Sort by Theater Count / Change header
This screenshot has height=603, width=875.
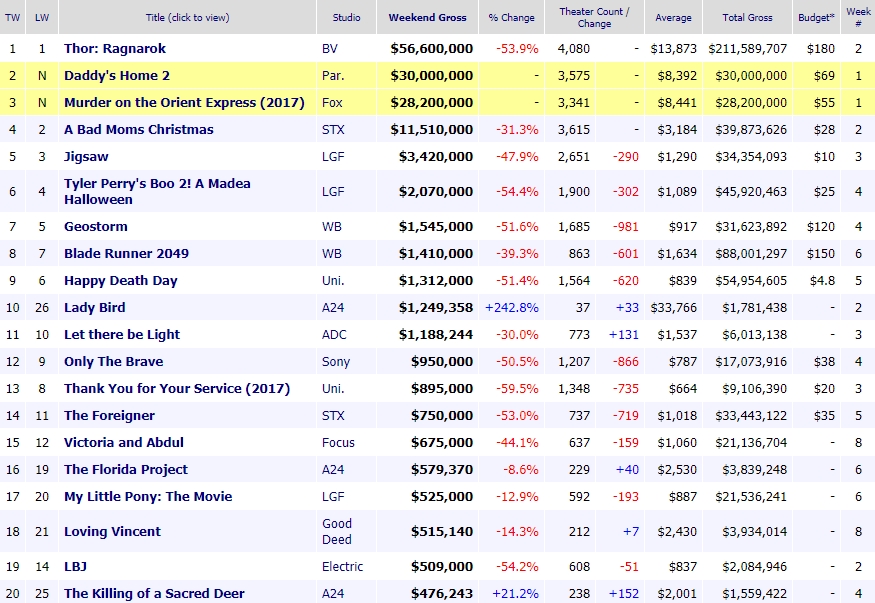(x=594, y=17)
